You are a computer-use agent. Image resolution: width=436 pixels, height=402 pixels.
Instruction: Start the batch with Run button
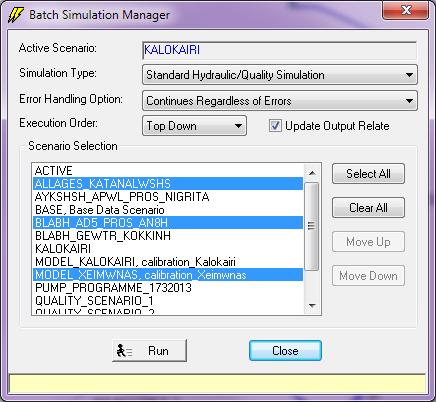(149, 351)
